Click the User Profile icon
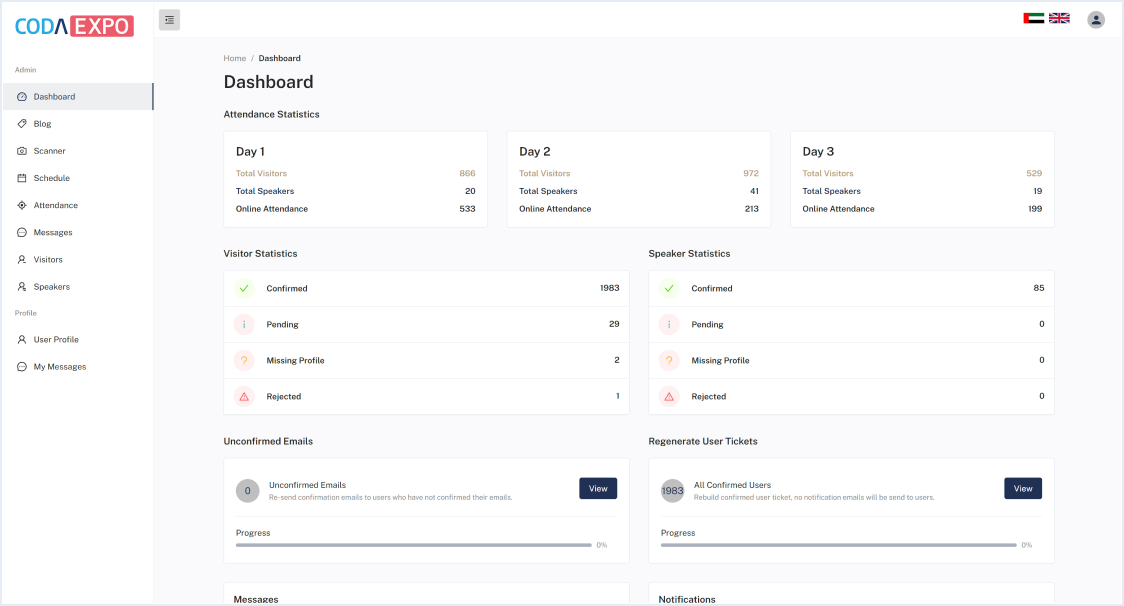Image resolution: width=1124 pixels, height=606 pixels. coord(22,340)
